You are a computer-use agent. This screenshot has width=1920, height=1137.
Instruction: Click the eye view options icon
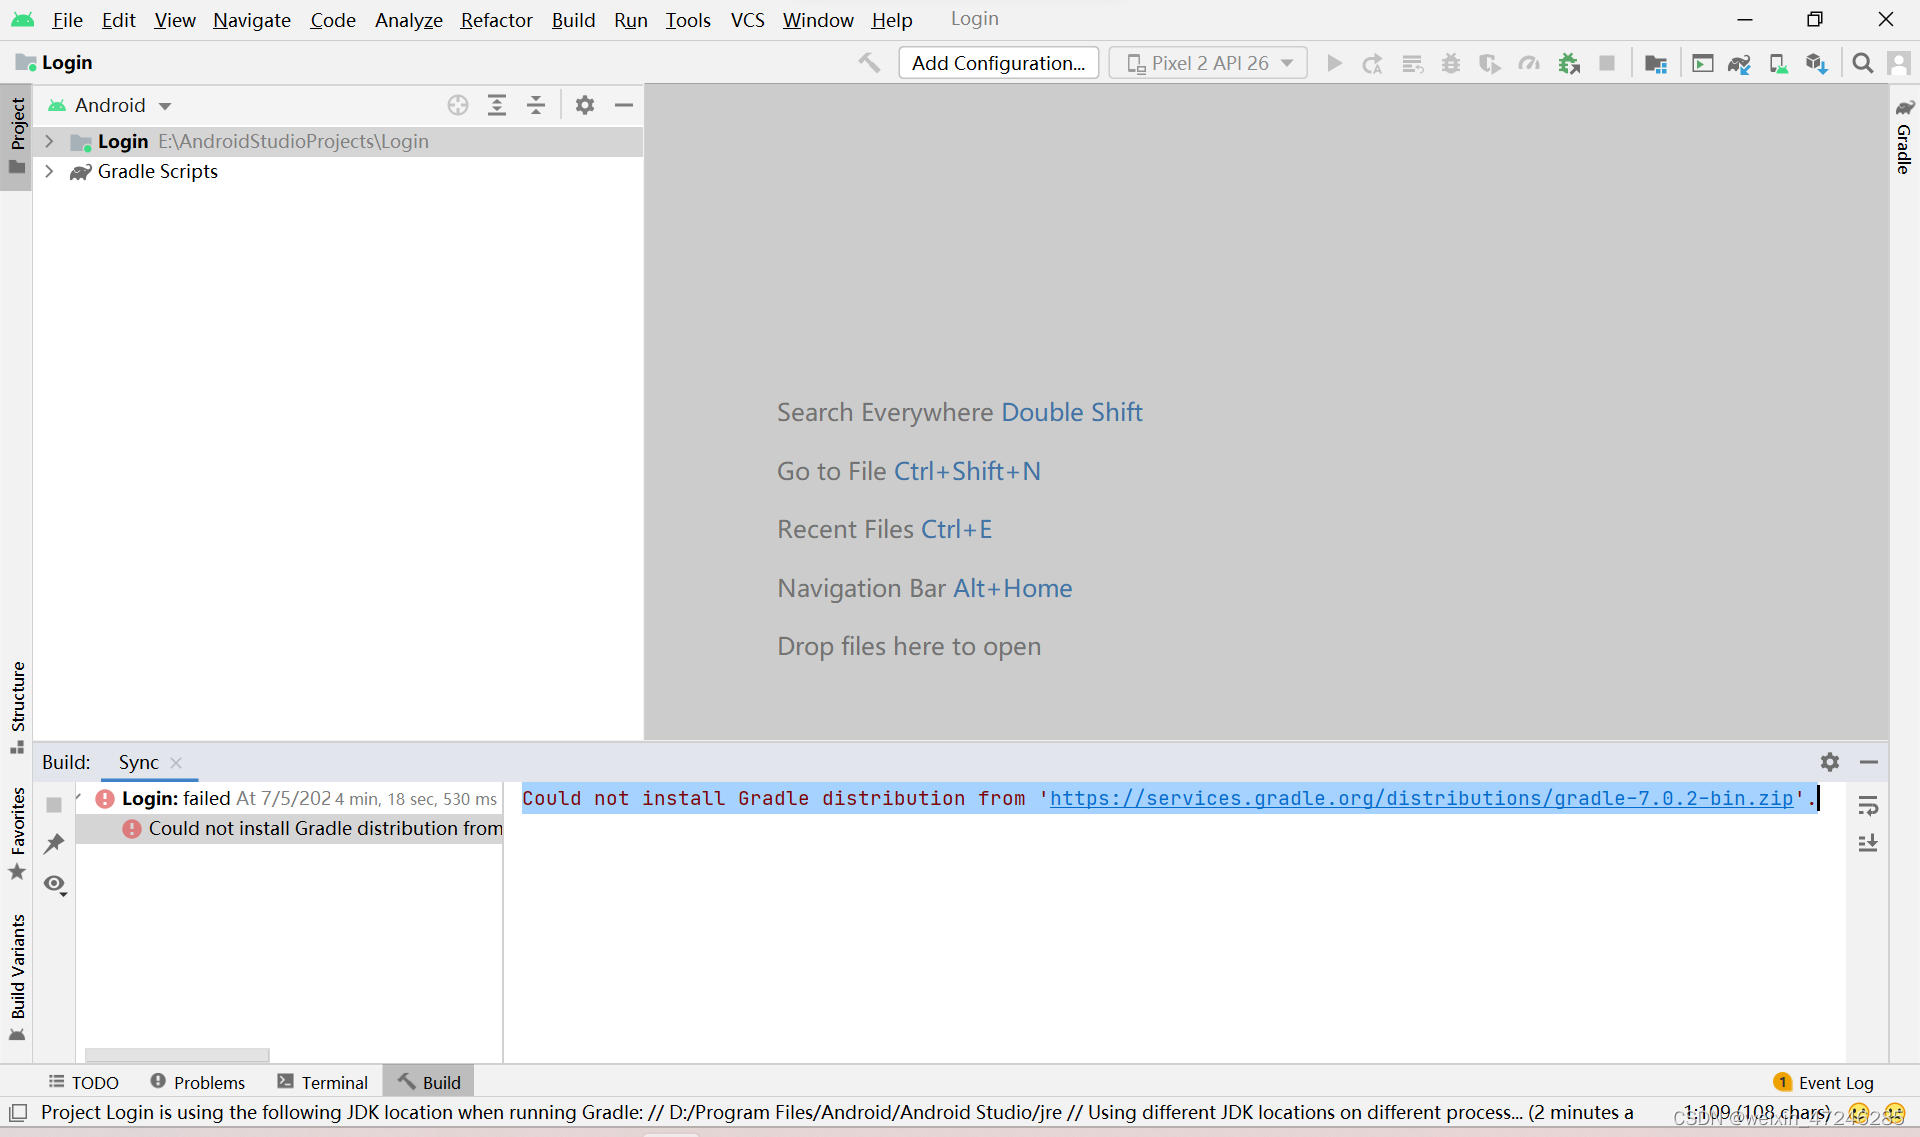pos(55,884)
